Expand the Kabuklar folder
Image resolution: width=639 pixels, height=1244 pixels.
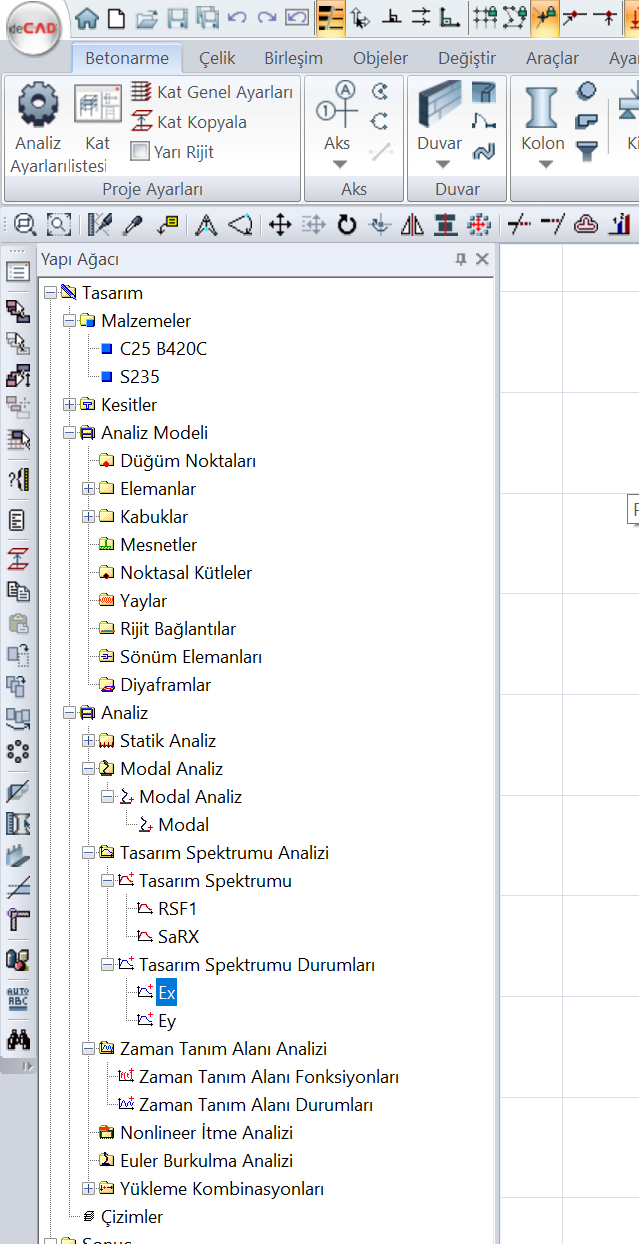(x=88, y=517)
